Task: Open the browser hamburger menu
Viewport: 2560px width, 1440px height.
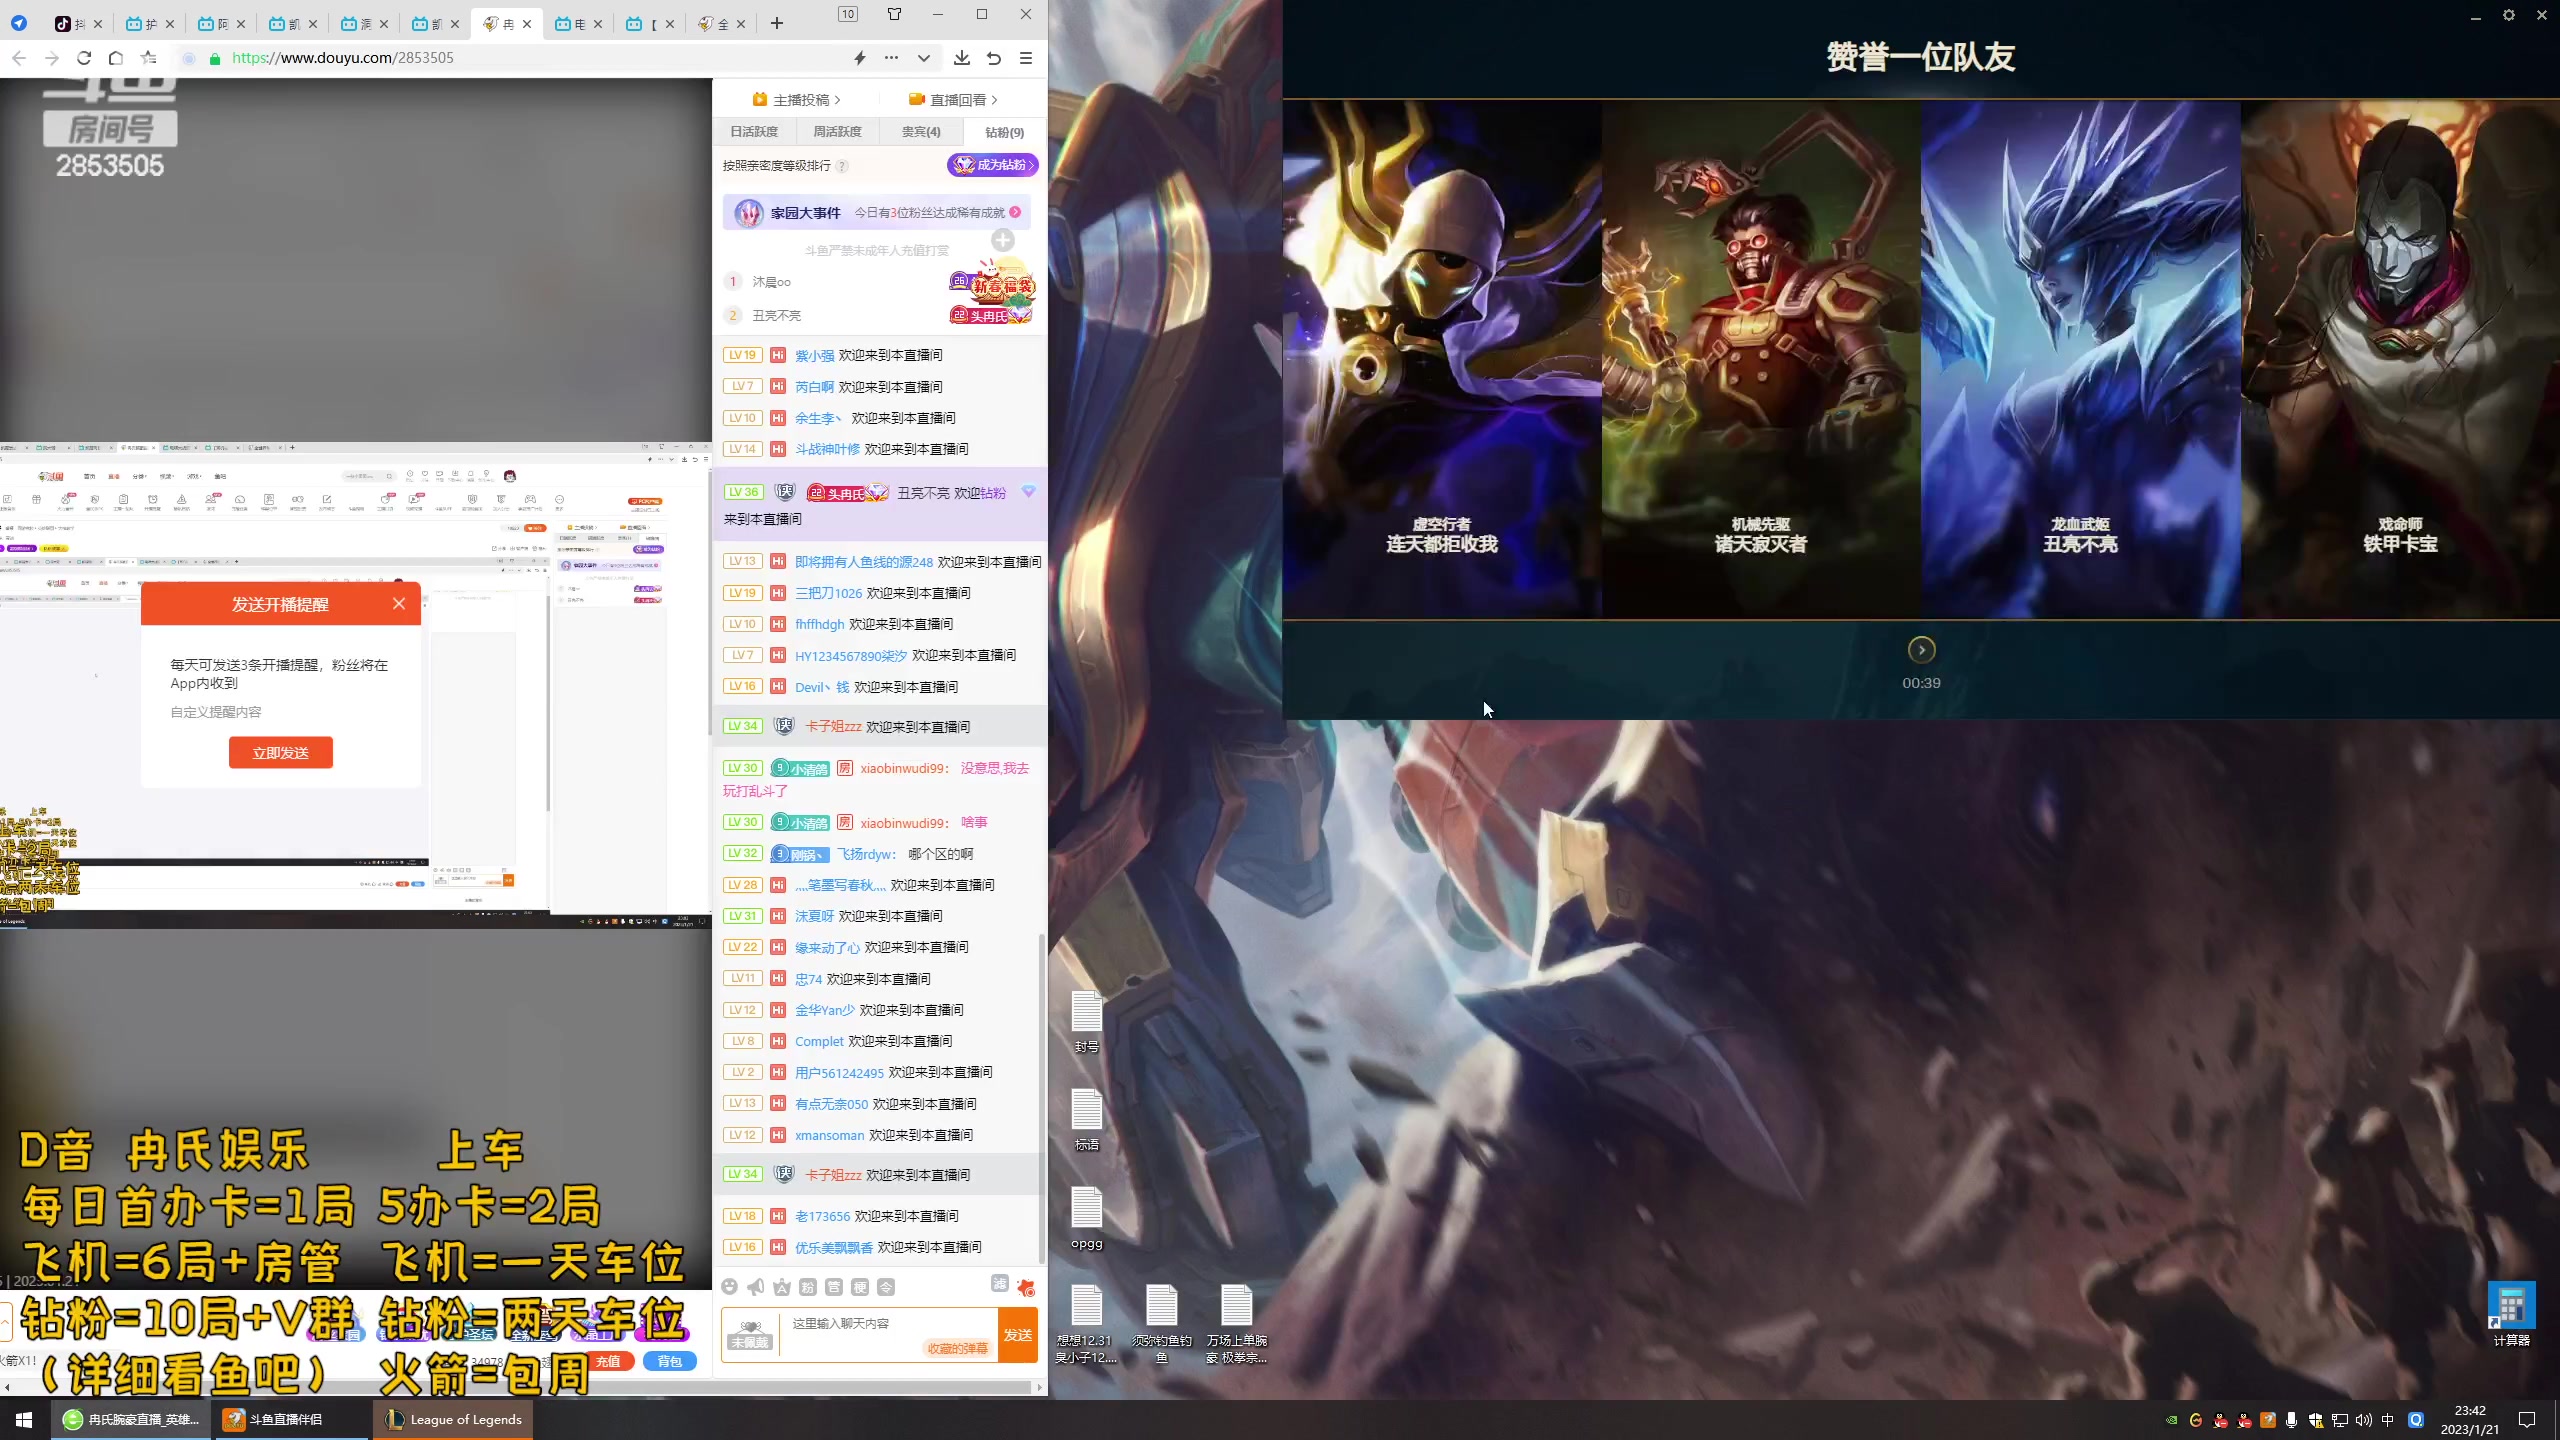Action: click(x=1026, y=58)
